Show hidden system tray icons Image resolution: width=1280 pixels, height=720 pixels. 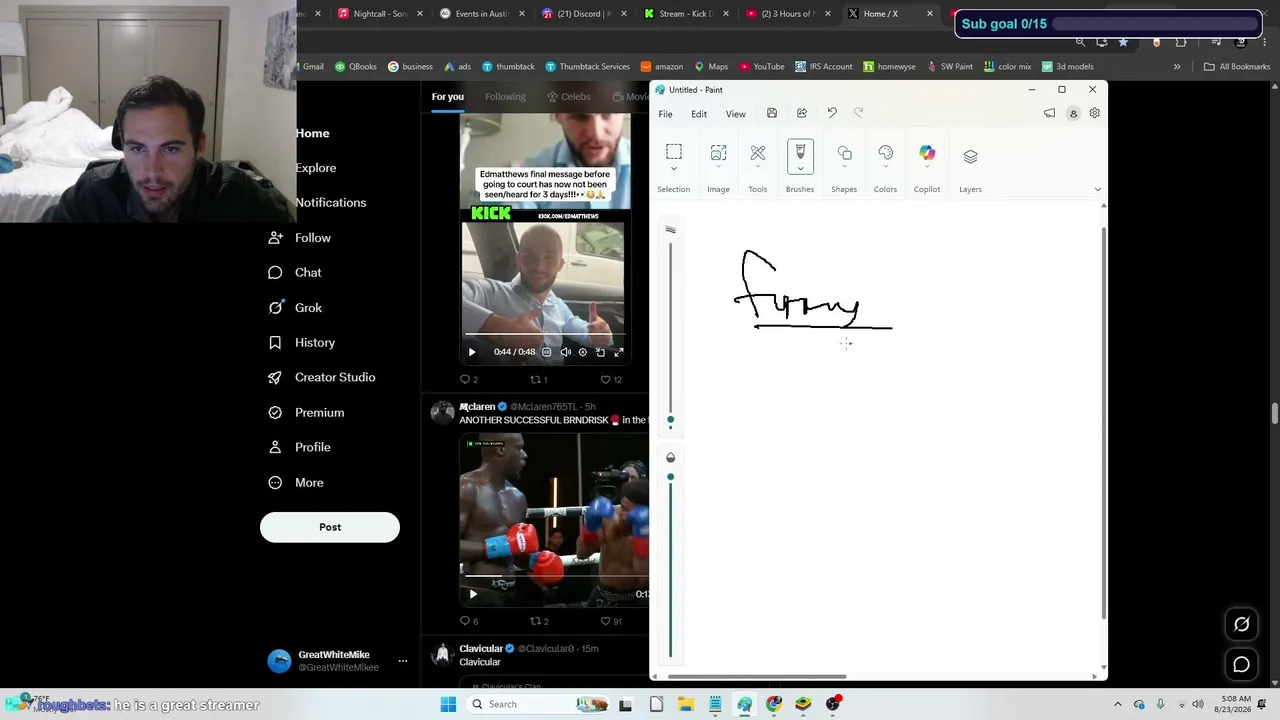(x=1118, y=704)
